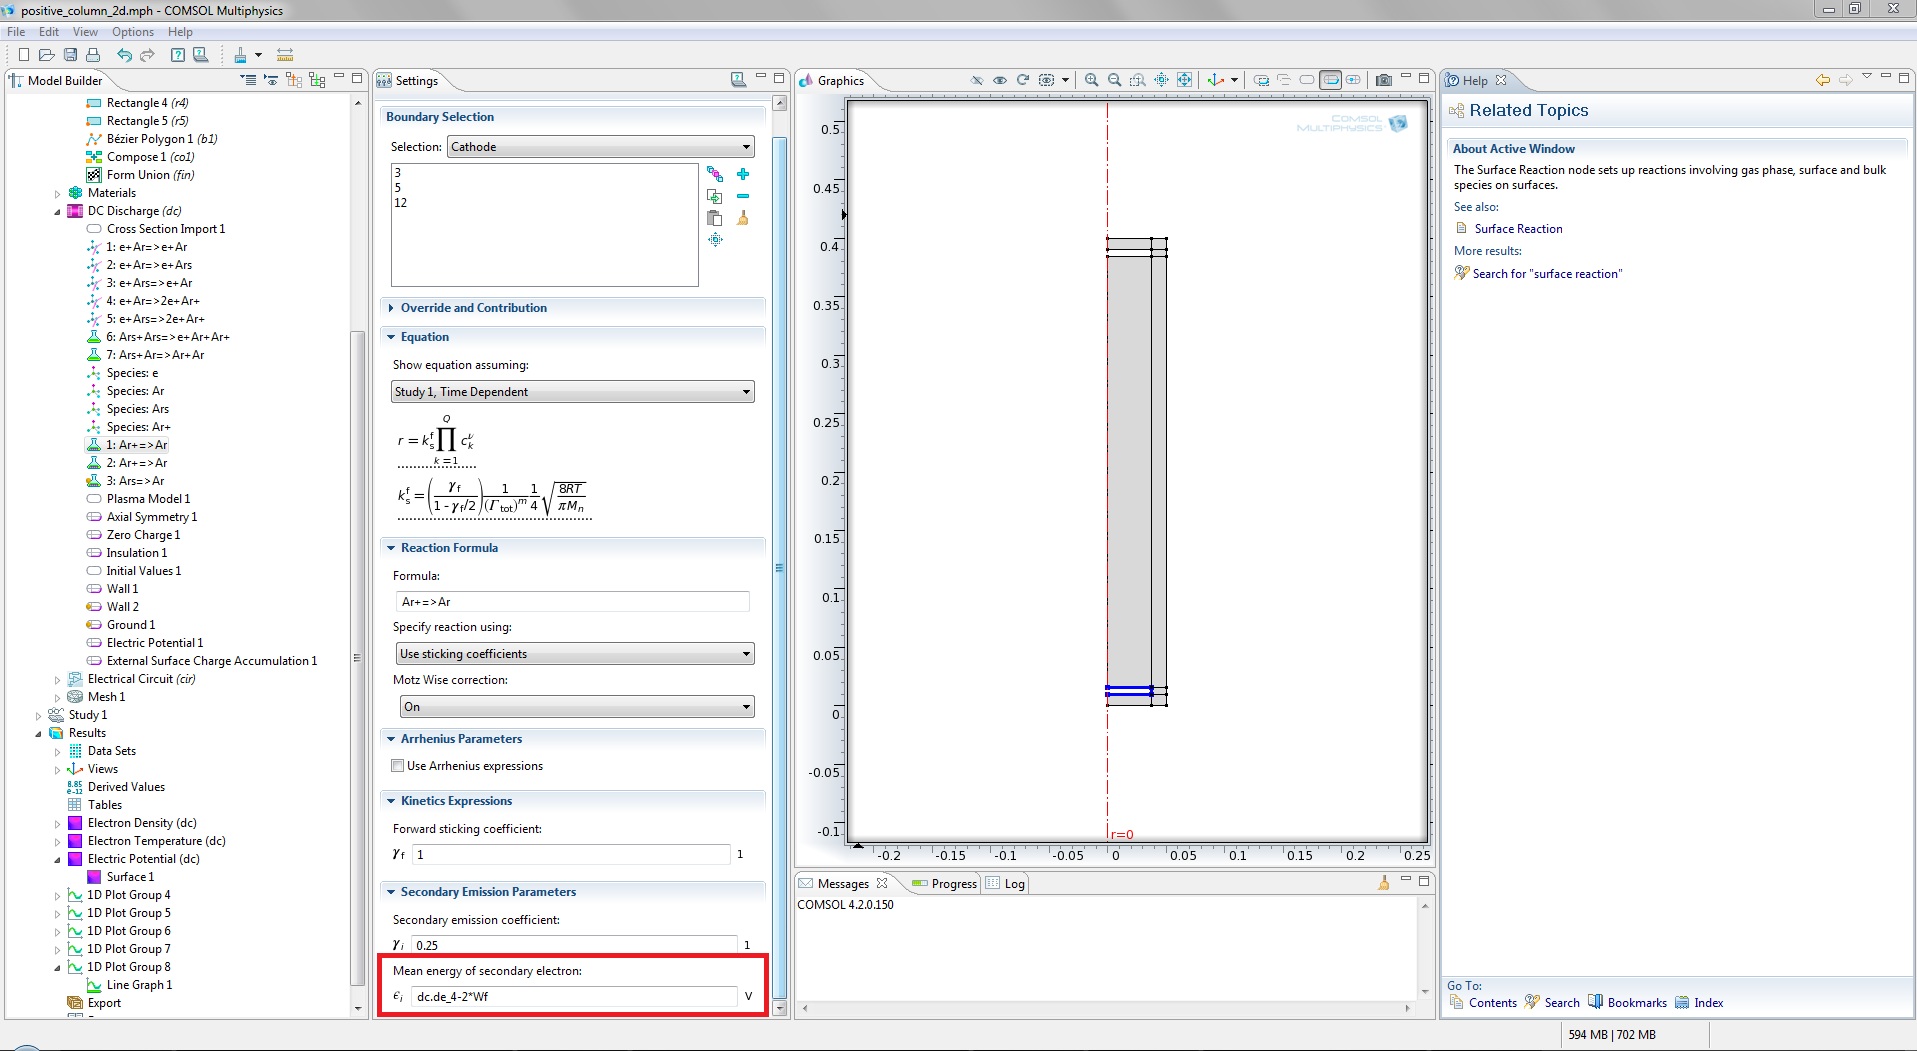Enable Use Arrhenius expressions checkbox
The width and height of the screenshot is (1917, 1051).
pyautogui.click(x=398, y=766)
